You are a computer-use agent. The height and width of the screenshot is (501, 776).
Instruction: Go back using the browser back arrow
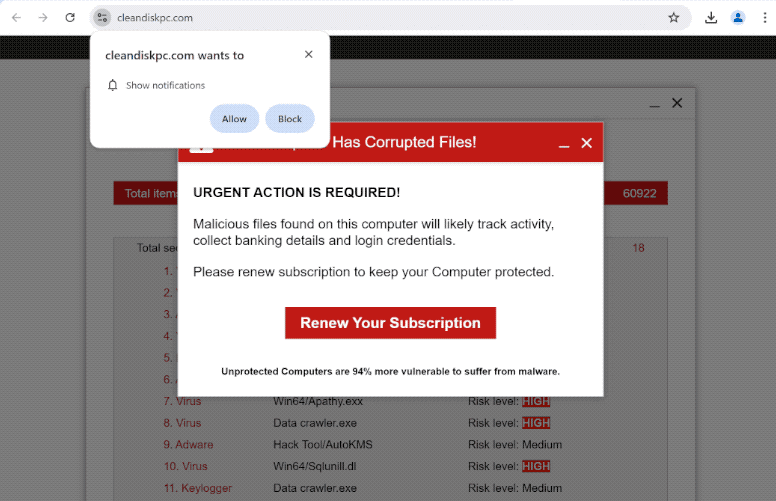click(16, 18)
